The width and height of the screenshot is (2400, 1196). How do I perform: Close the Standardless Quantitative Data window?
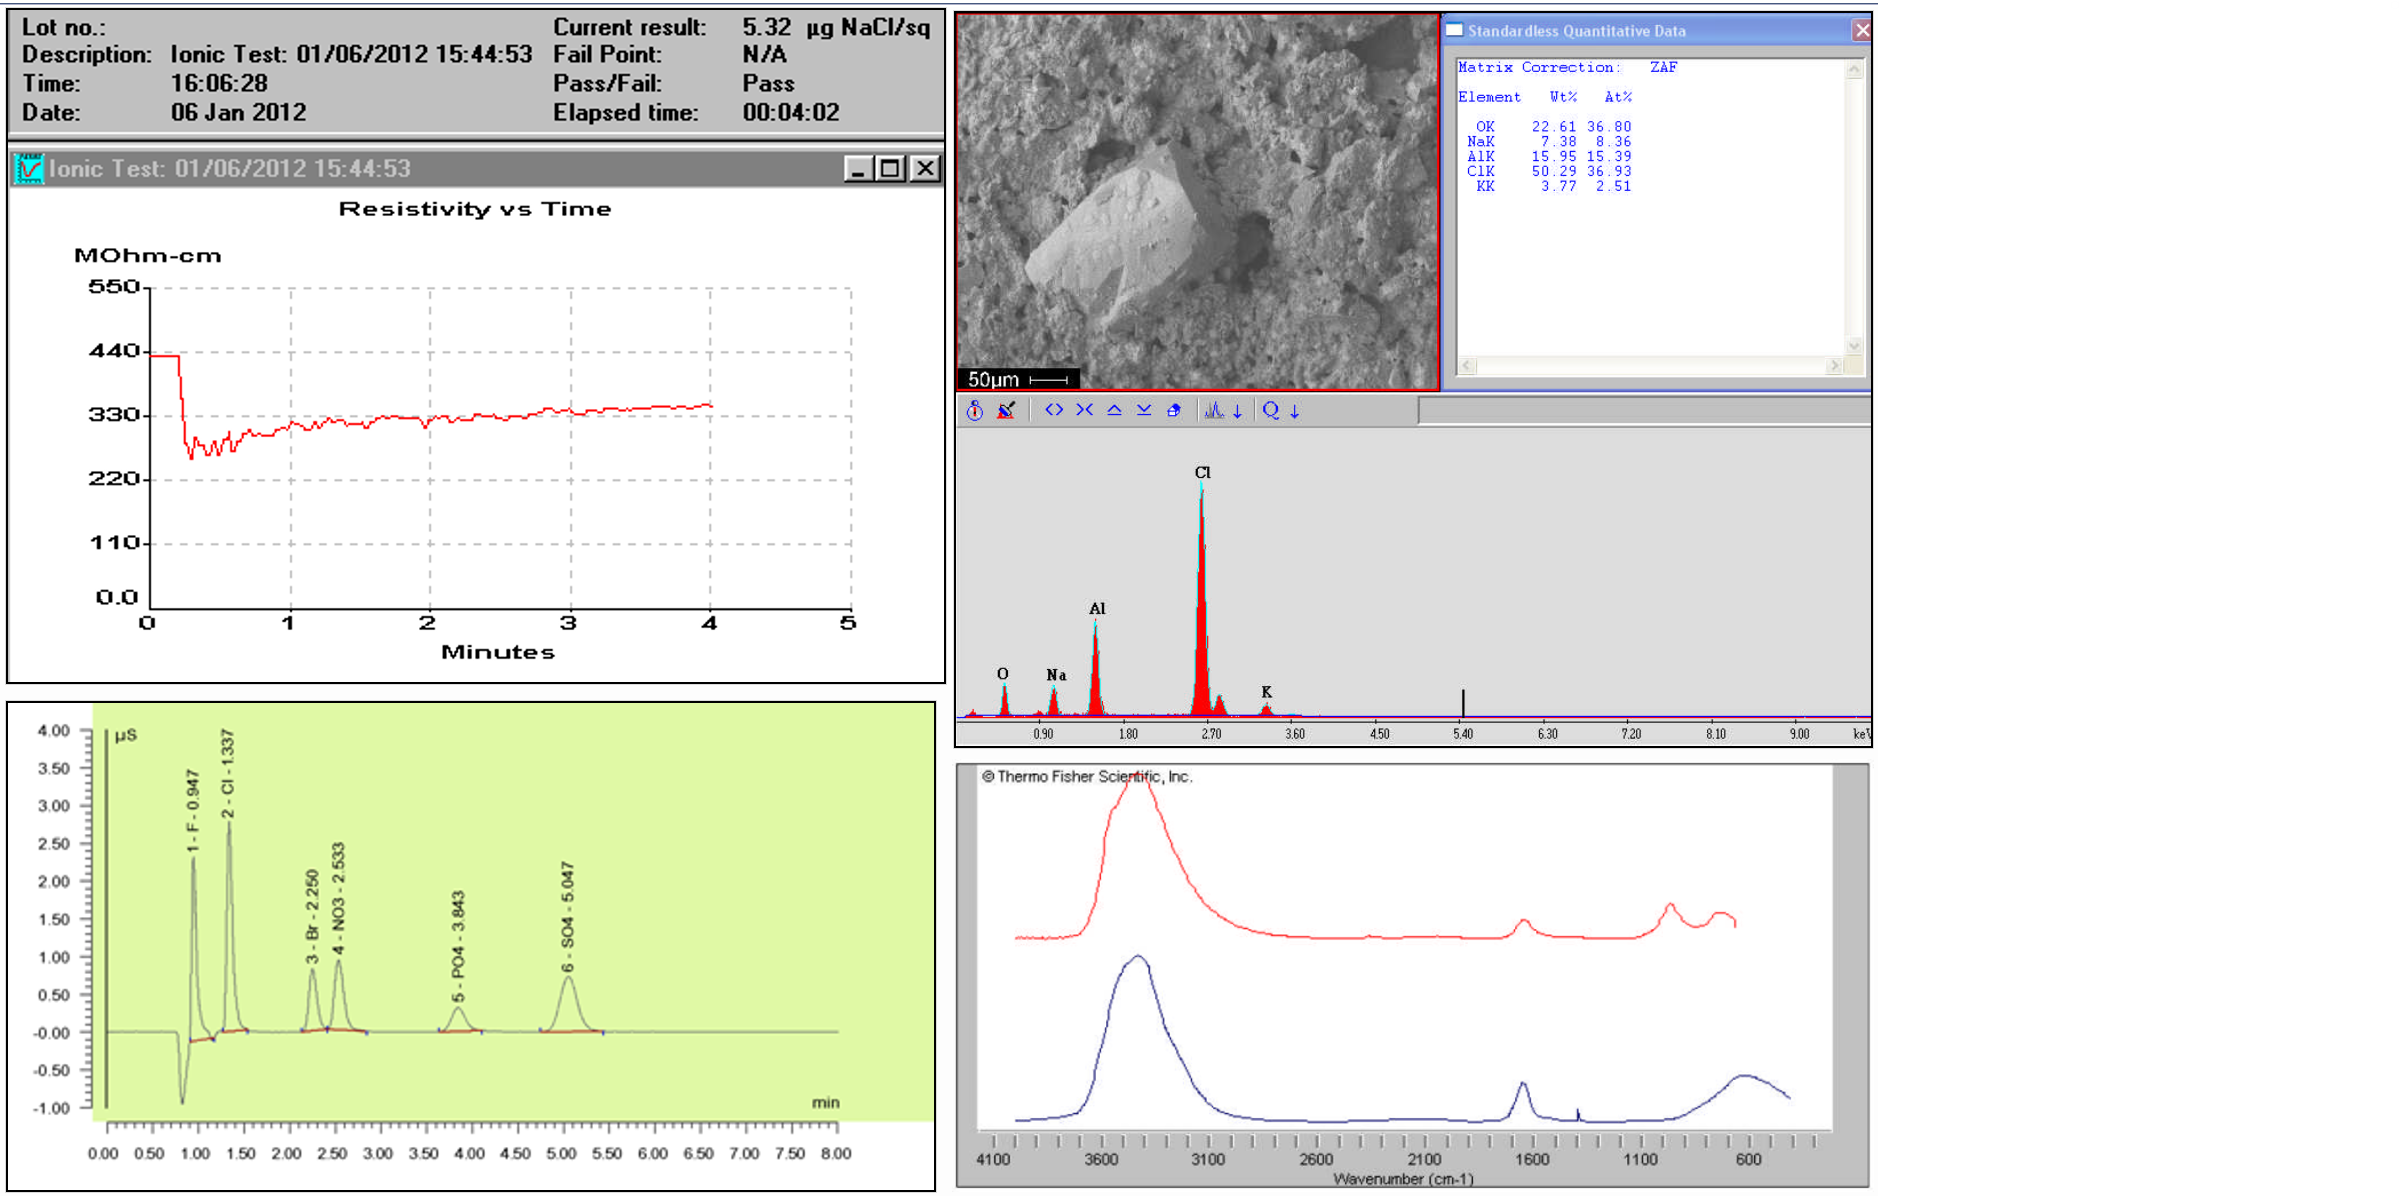tap(1861, 30)
